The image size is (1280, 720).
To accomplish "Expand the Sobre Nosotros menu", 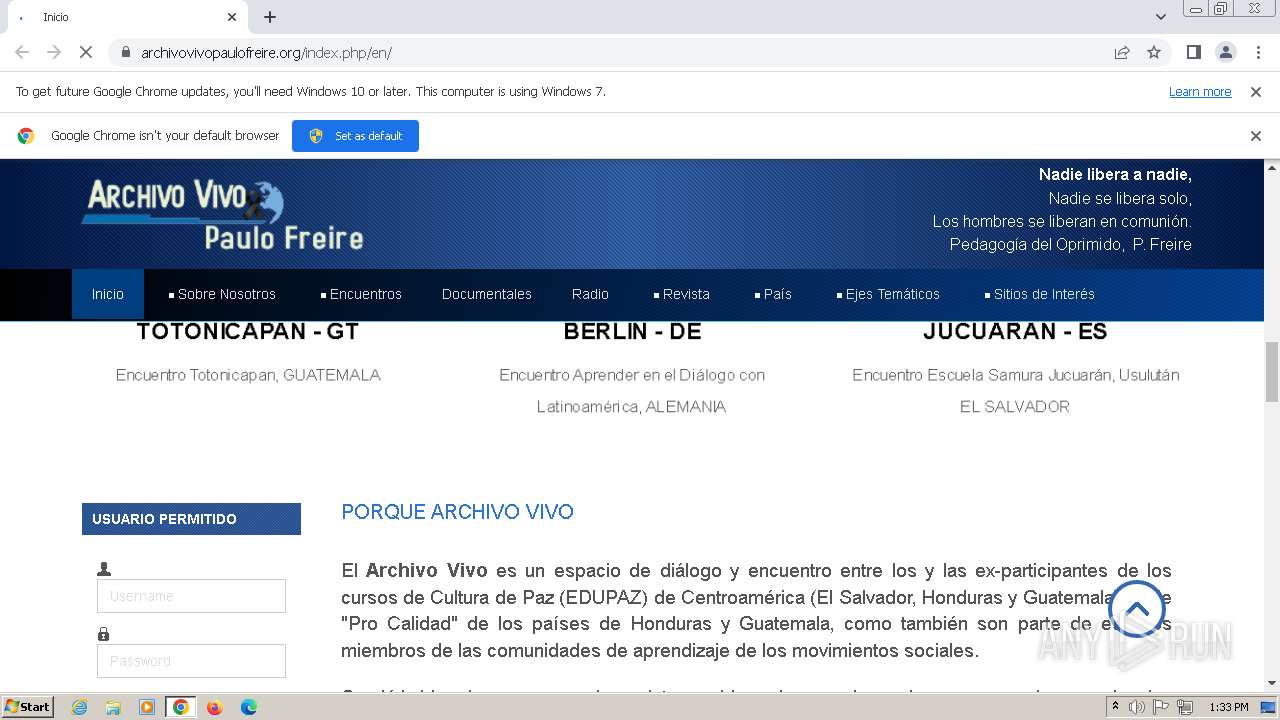I will tap(222, 294).
